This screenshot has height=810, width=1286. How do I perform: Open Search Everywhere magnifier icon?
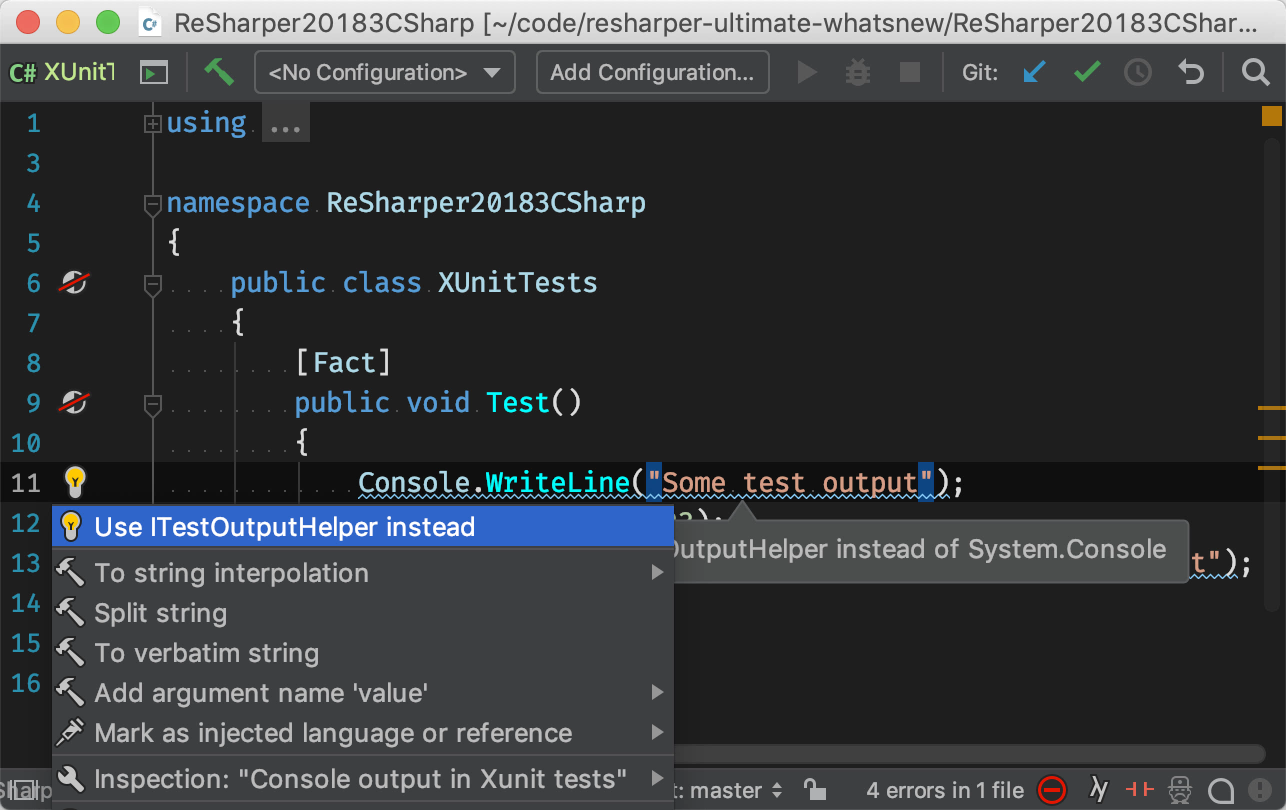pyautogui.click(x=1255, y=72)
